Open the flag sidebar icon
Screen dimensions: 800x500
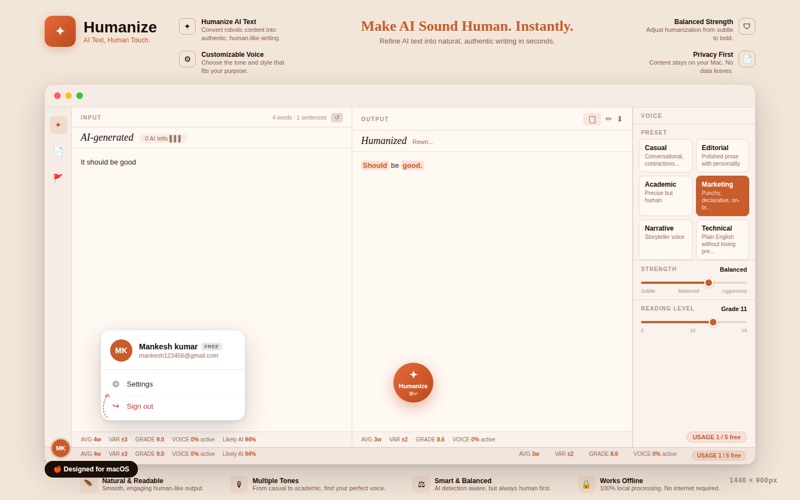point(58,178)
